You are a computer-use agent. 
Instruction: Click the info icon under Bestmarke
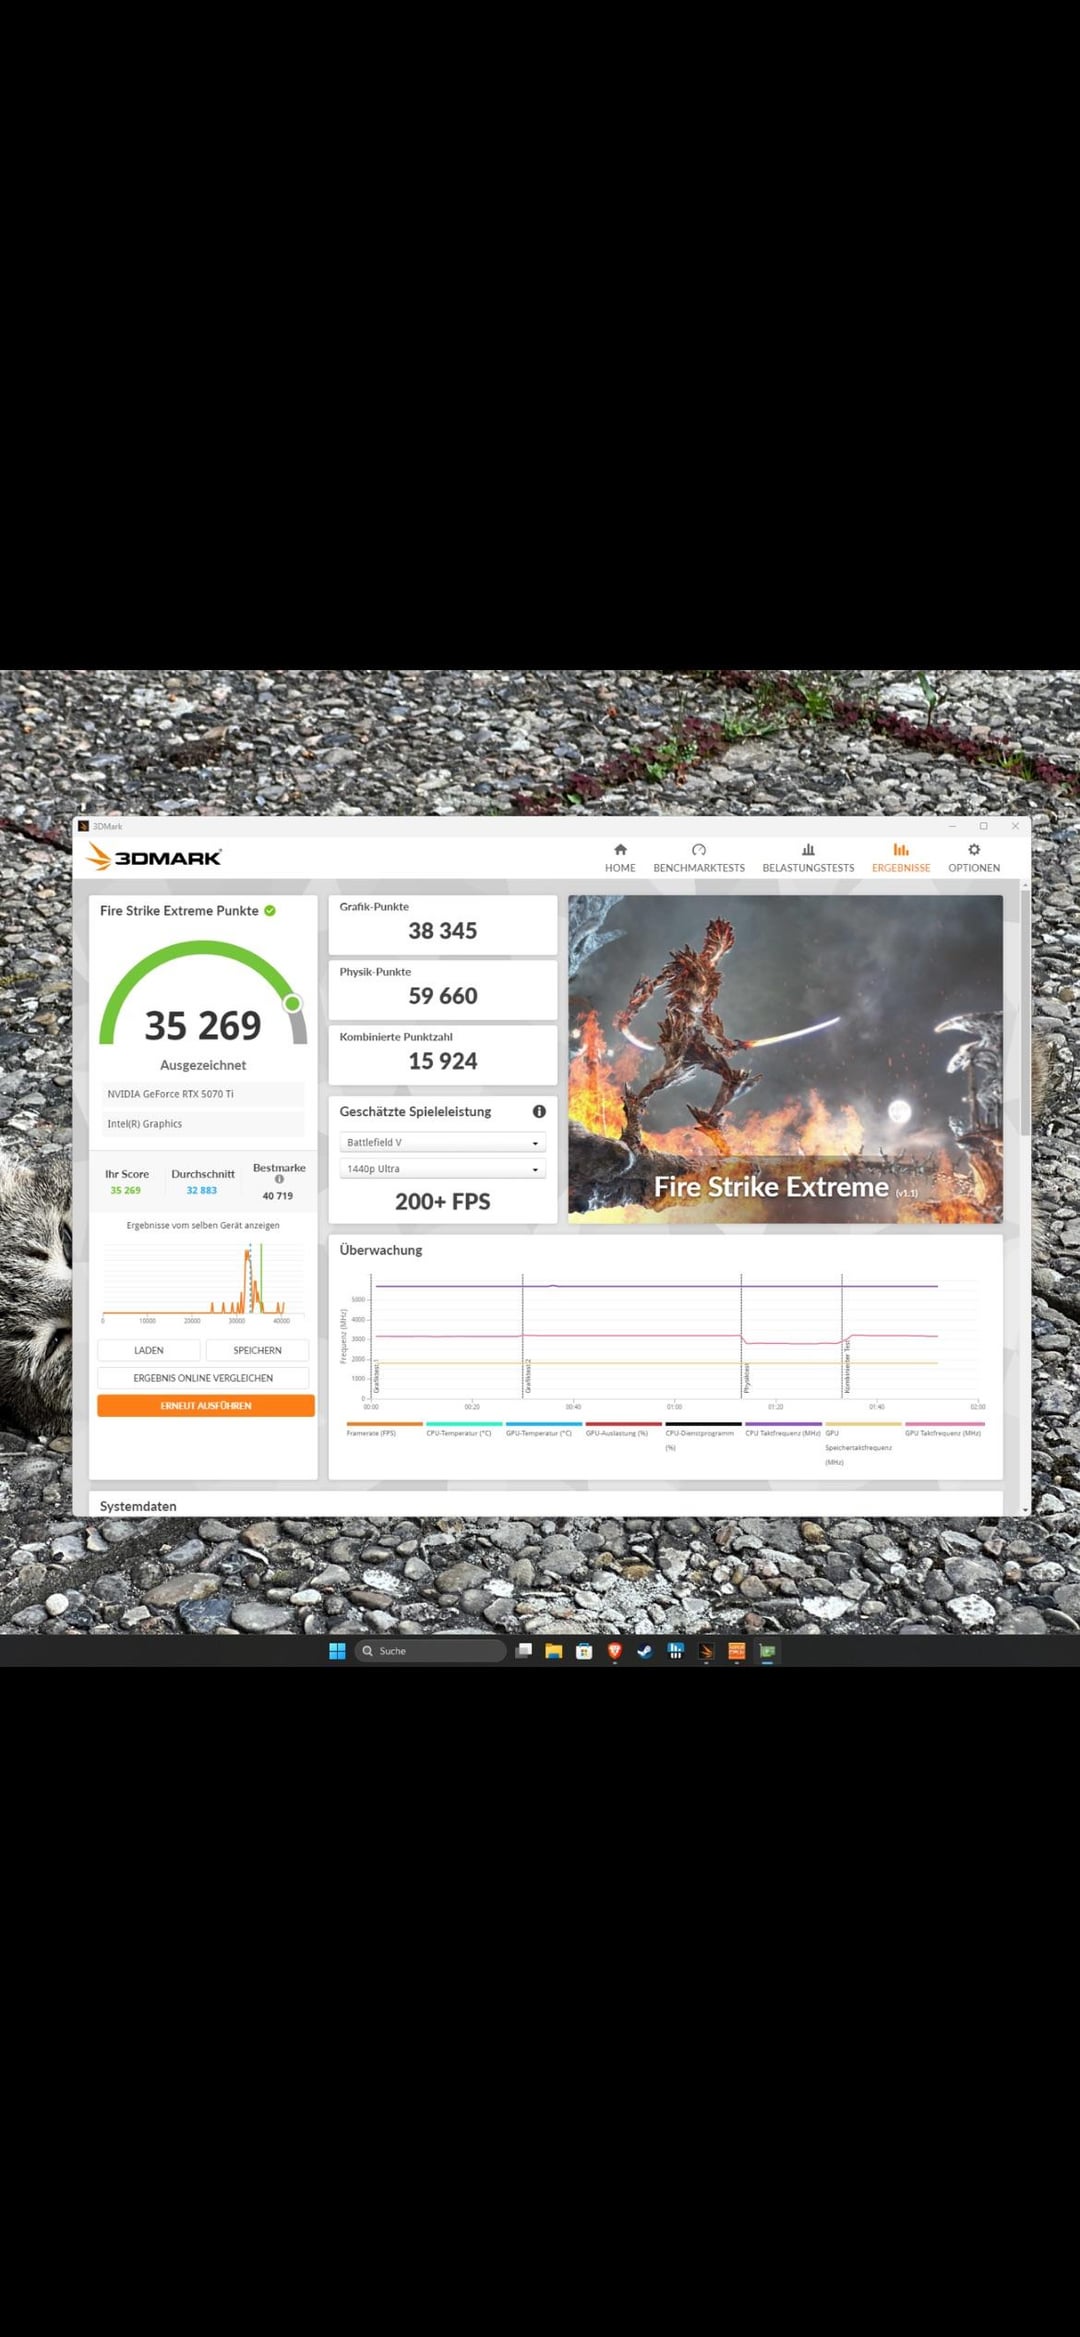coord(279,1179)
